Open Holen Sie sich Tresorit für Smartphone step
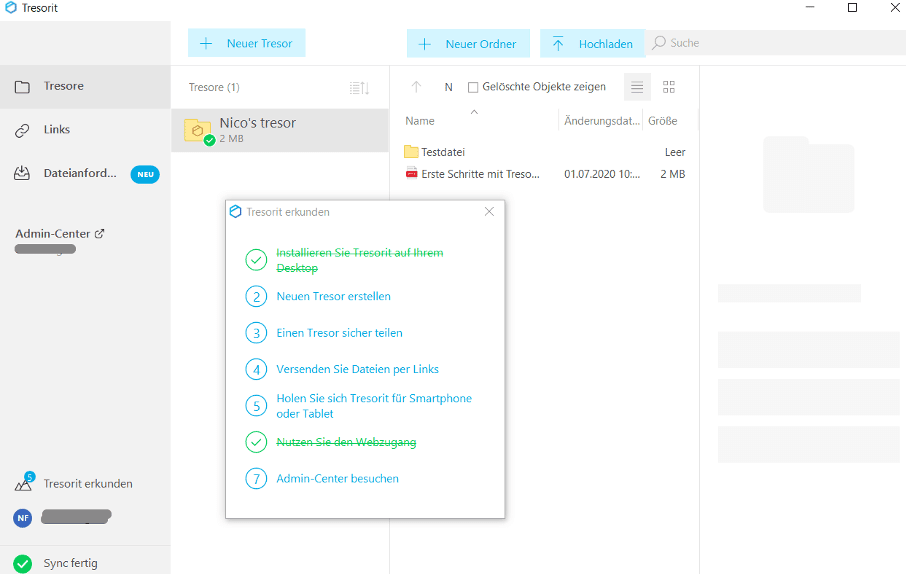The width and height of the screenshot is (906, 574). pyautogui.click(x=374, y=406)
